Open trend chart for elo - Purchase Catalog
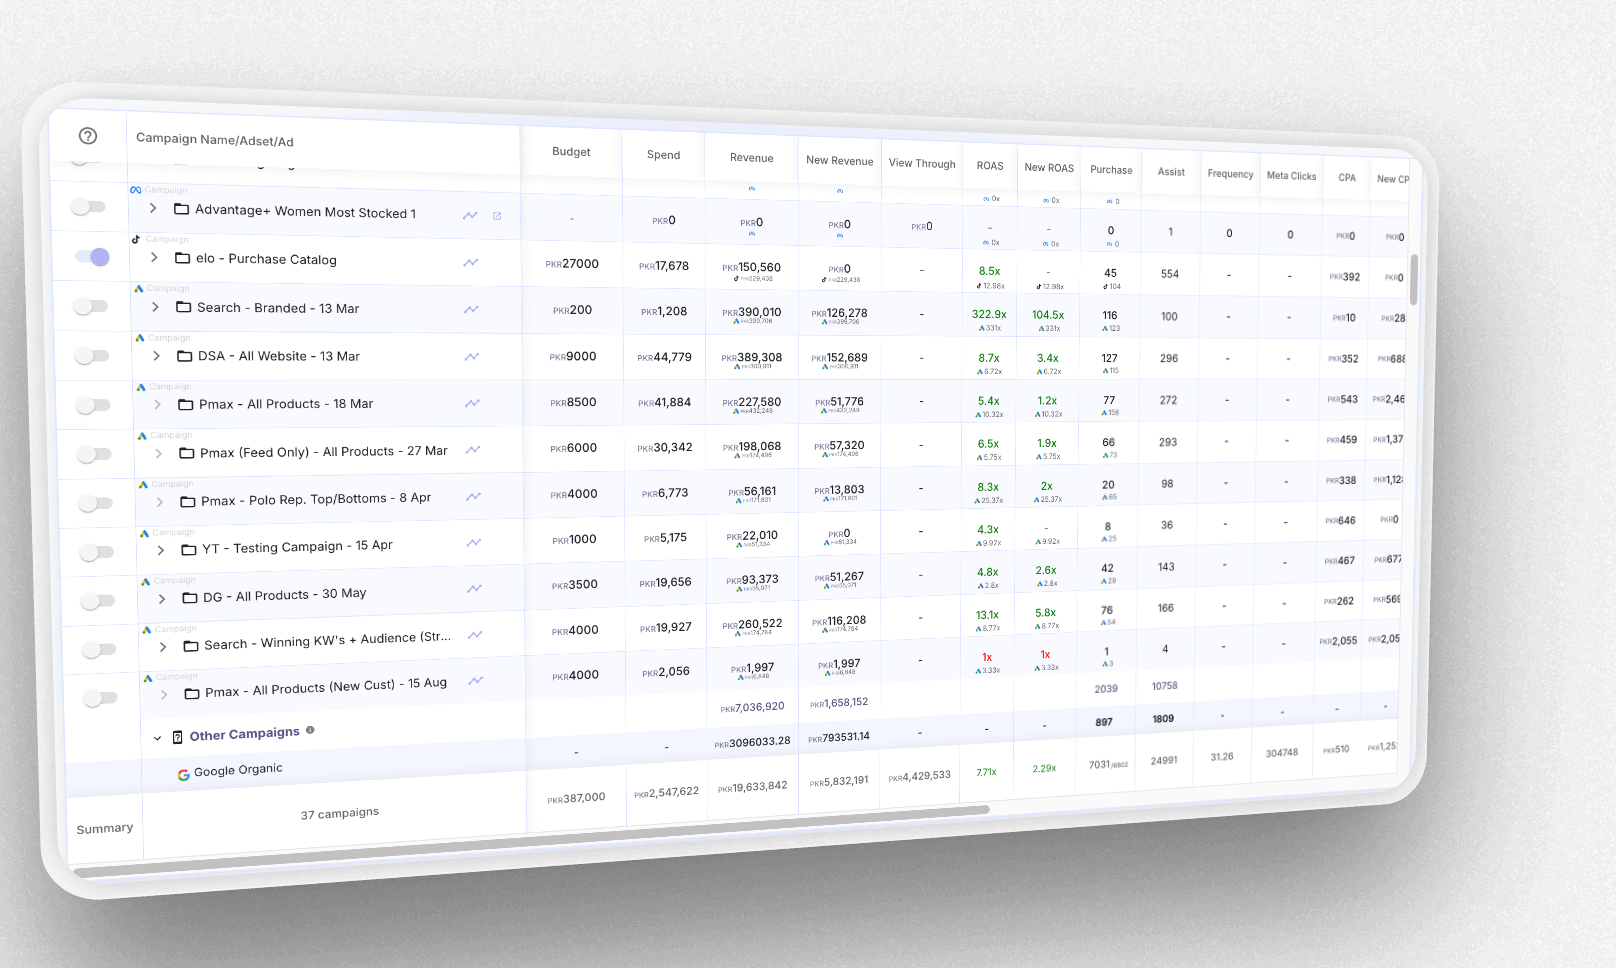 coord(470,262)
